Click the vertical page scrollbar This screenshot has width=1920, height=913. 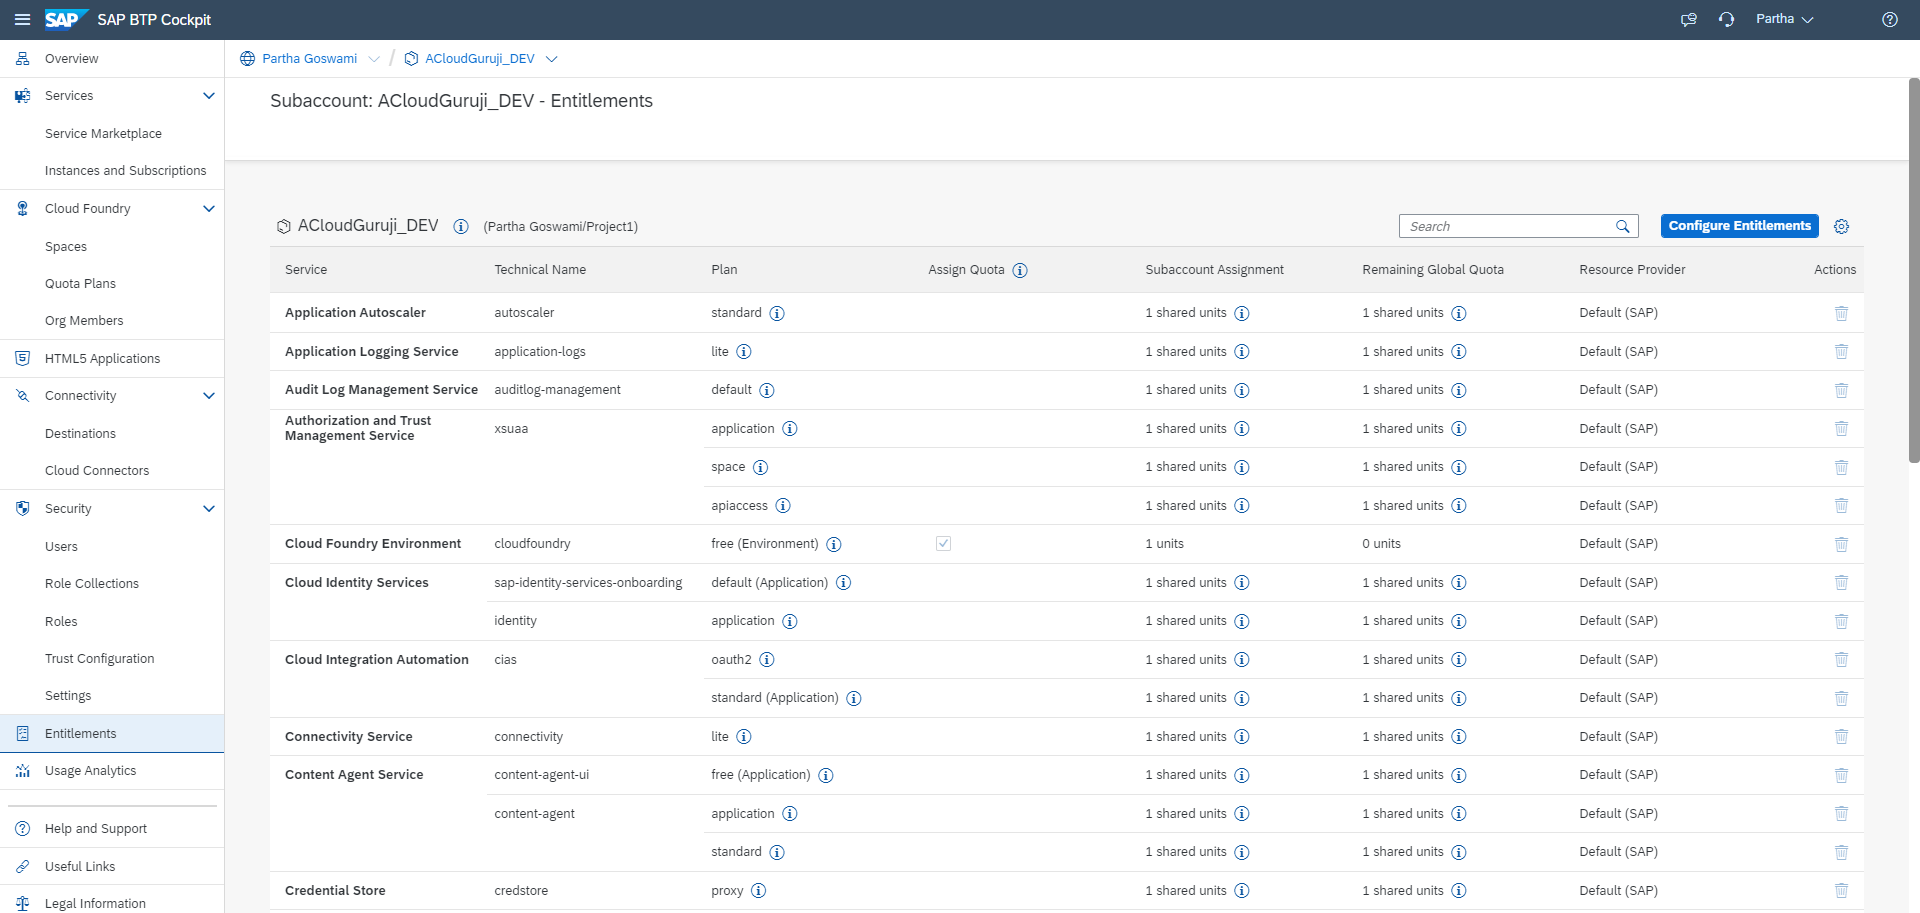point(1914,270)
